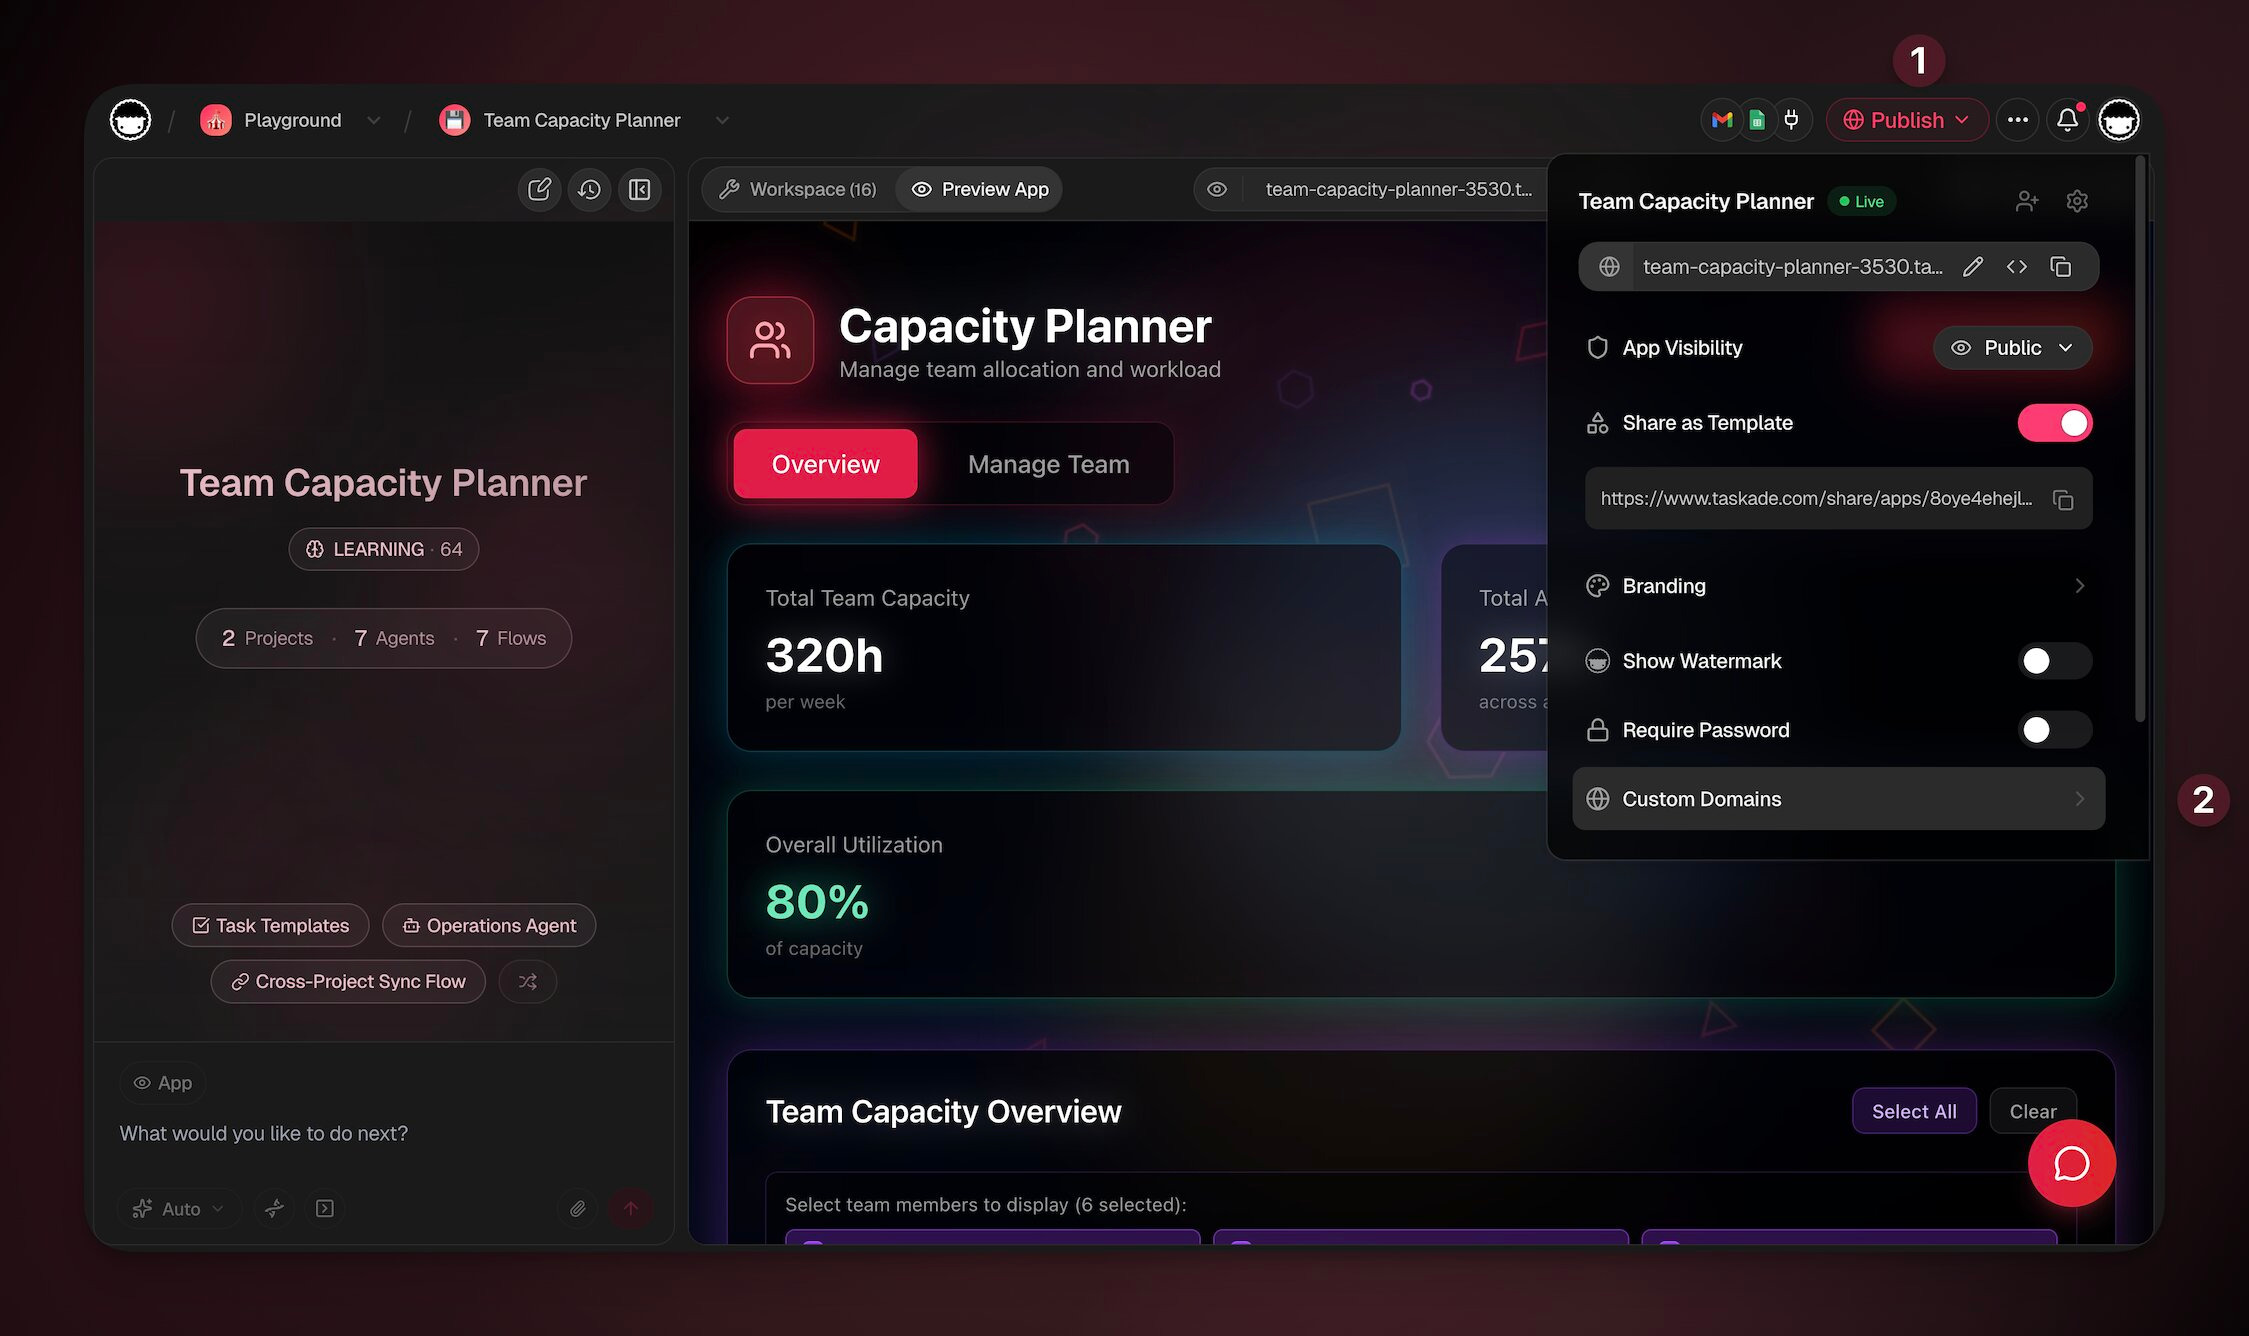Copy the template share link
Screen dimensions: 2249x1336
(x=2062, y=499)
